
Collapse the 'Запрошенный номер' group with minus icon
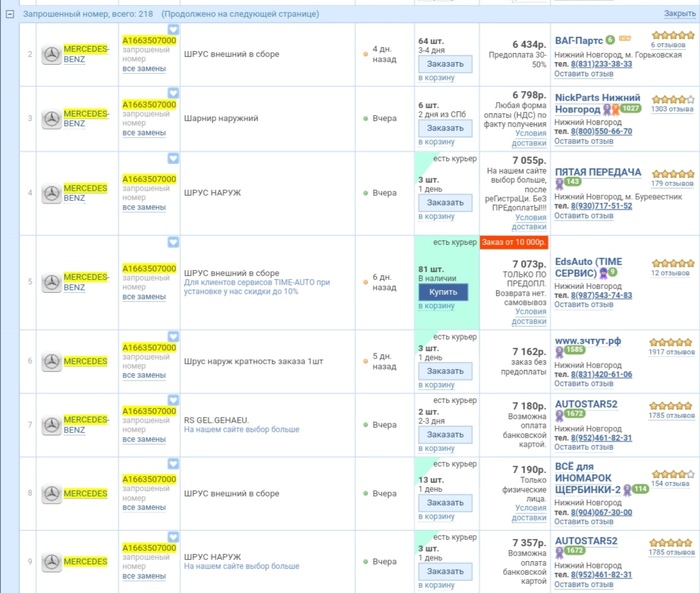pos(10,14)
